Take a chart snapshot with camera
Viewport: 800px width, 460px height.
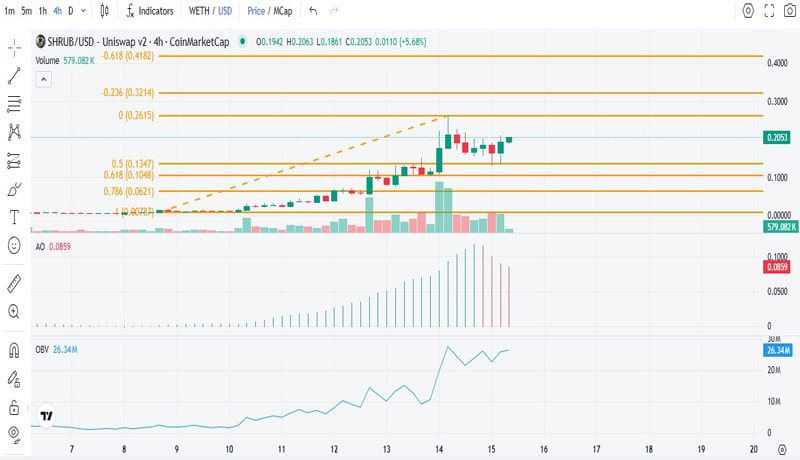(789, 11)
